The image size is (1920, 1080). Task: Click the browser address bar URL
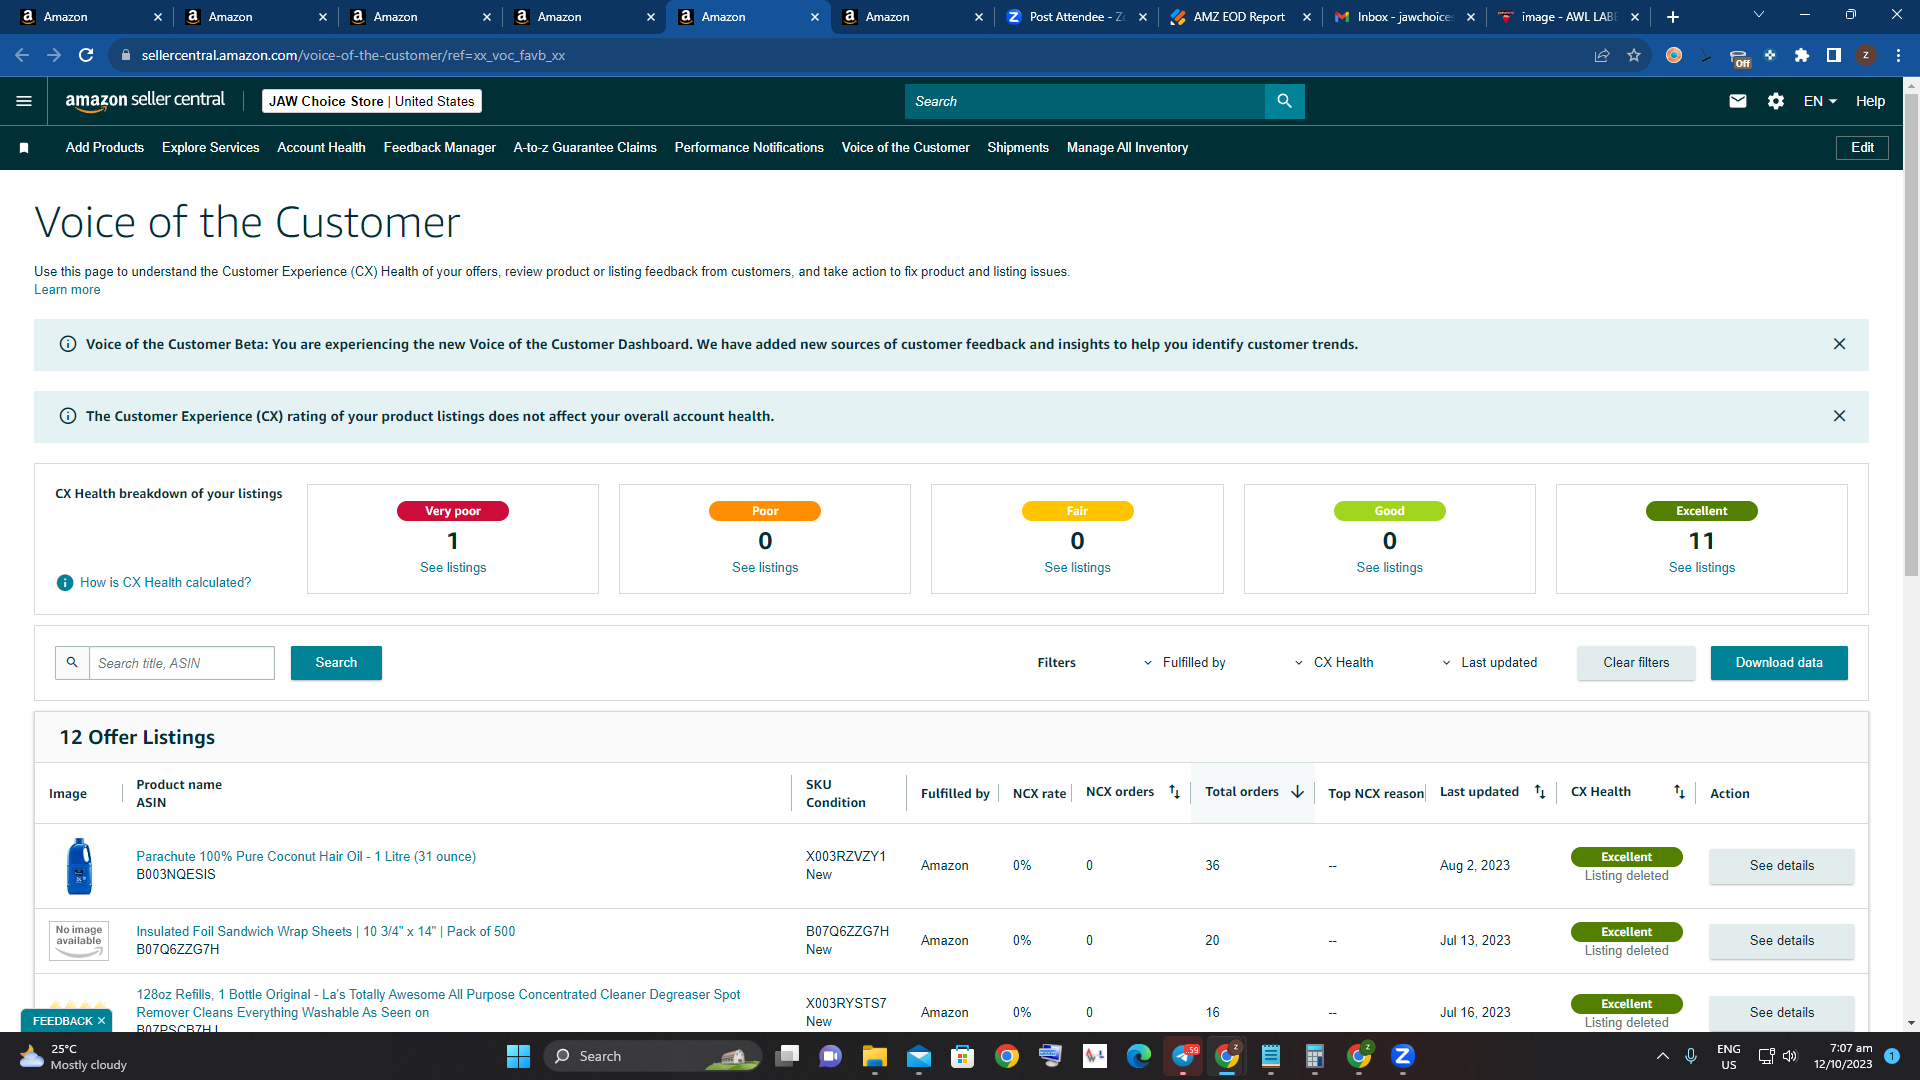click(353, 55)
